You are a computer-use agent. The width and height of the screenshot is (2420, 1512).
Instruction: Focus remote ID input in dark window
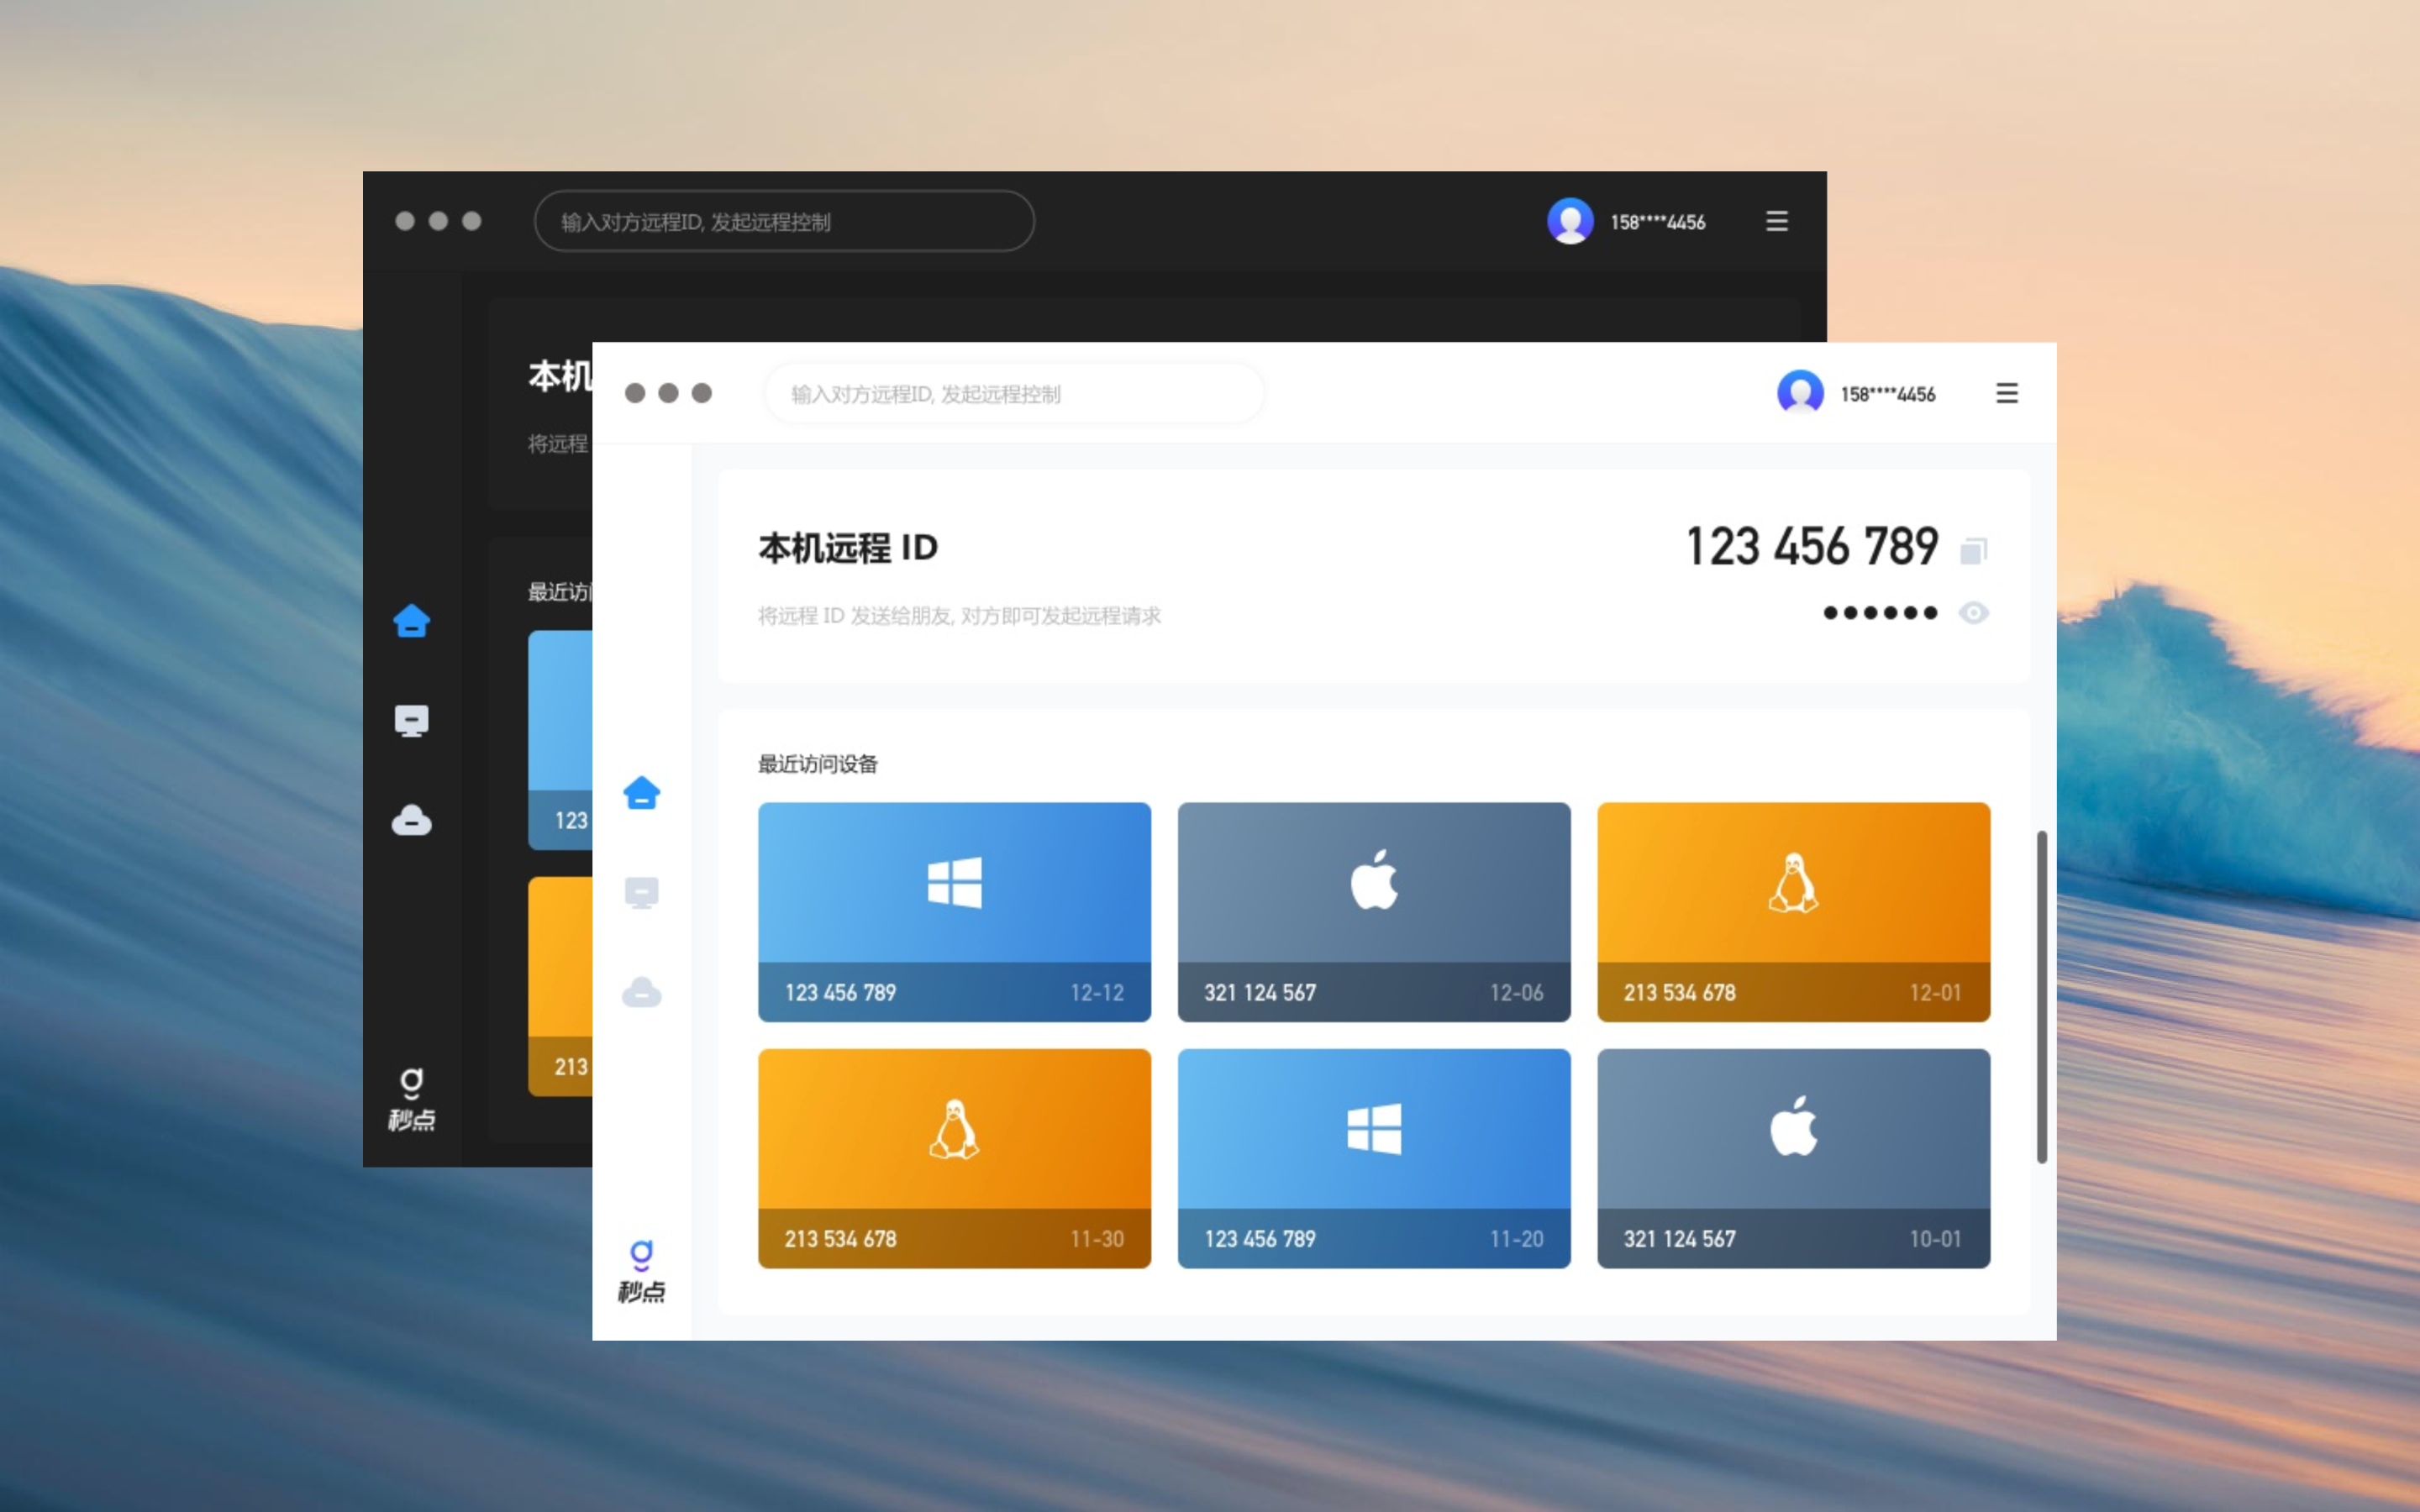click(784, 221)
